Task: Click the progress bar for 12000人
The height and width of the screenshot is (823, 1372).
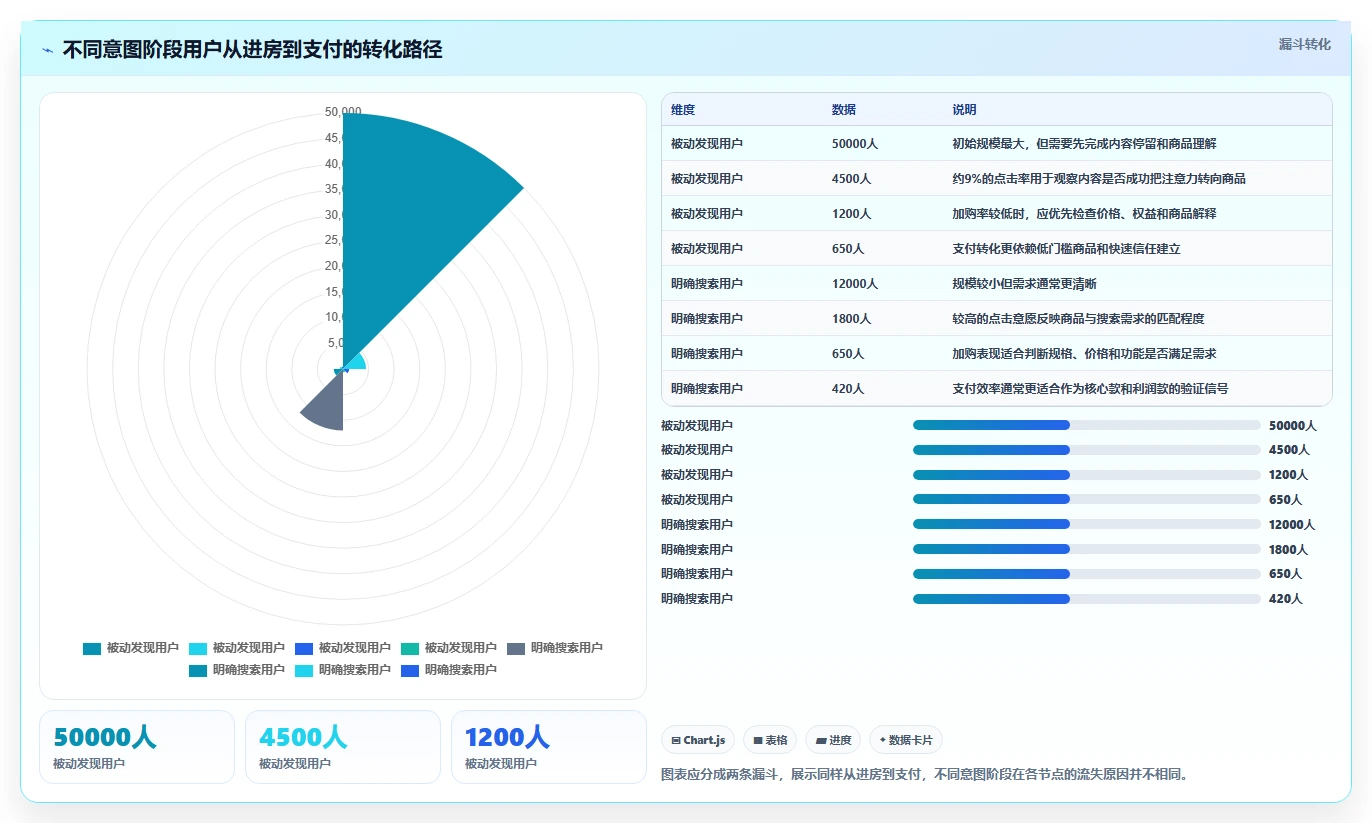Action: tap(1086, 524)
